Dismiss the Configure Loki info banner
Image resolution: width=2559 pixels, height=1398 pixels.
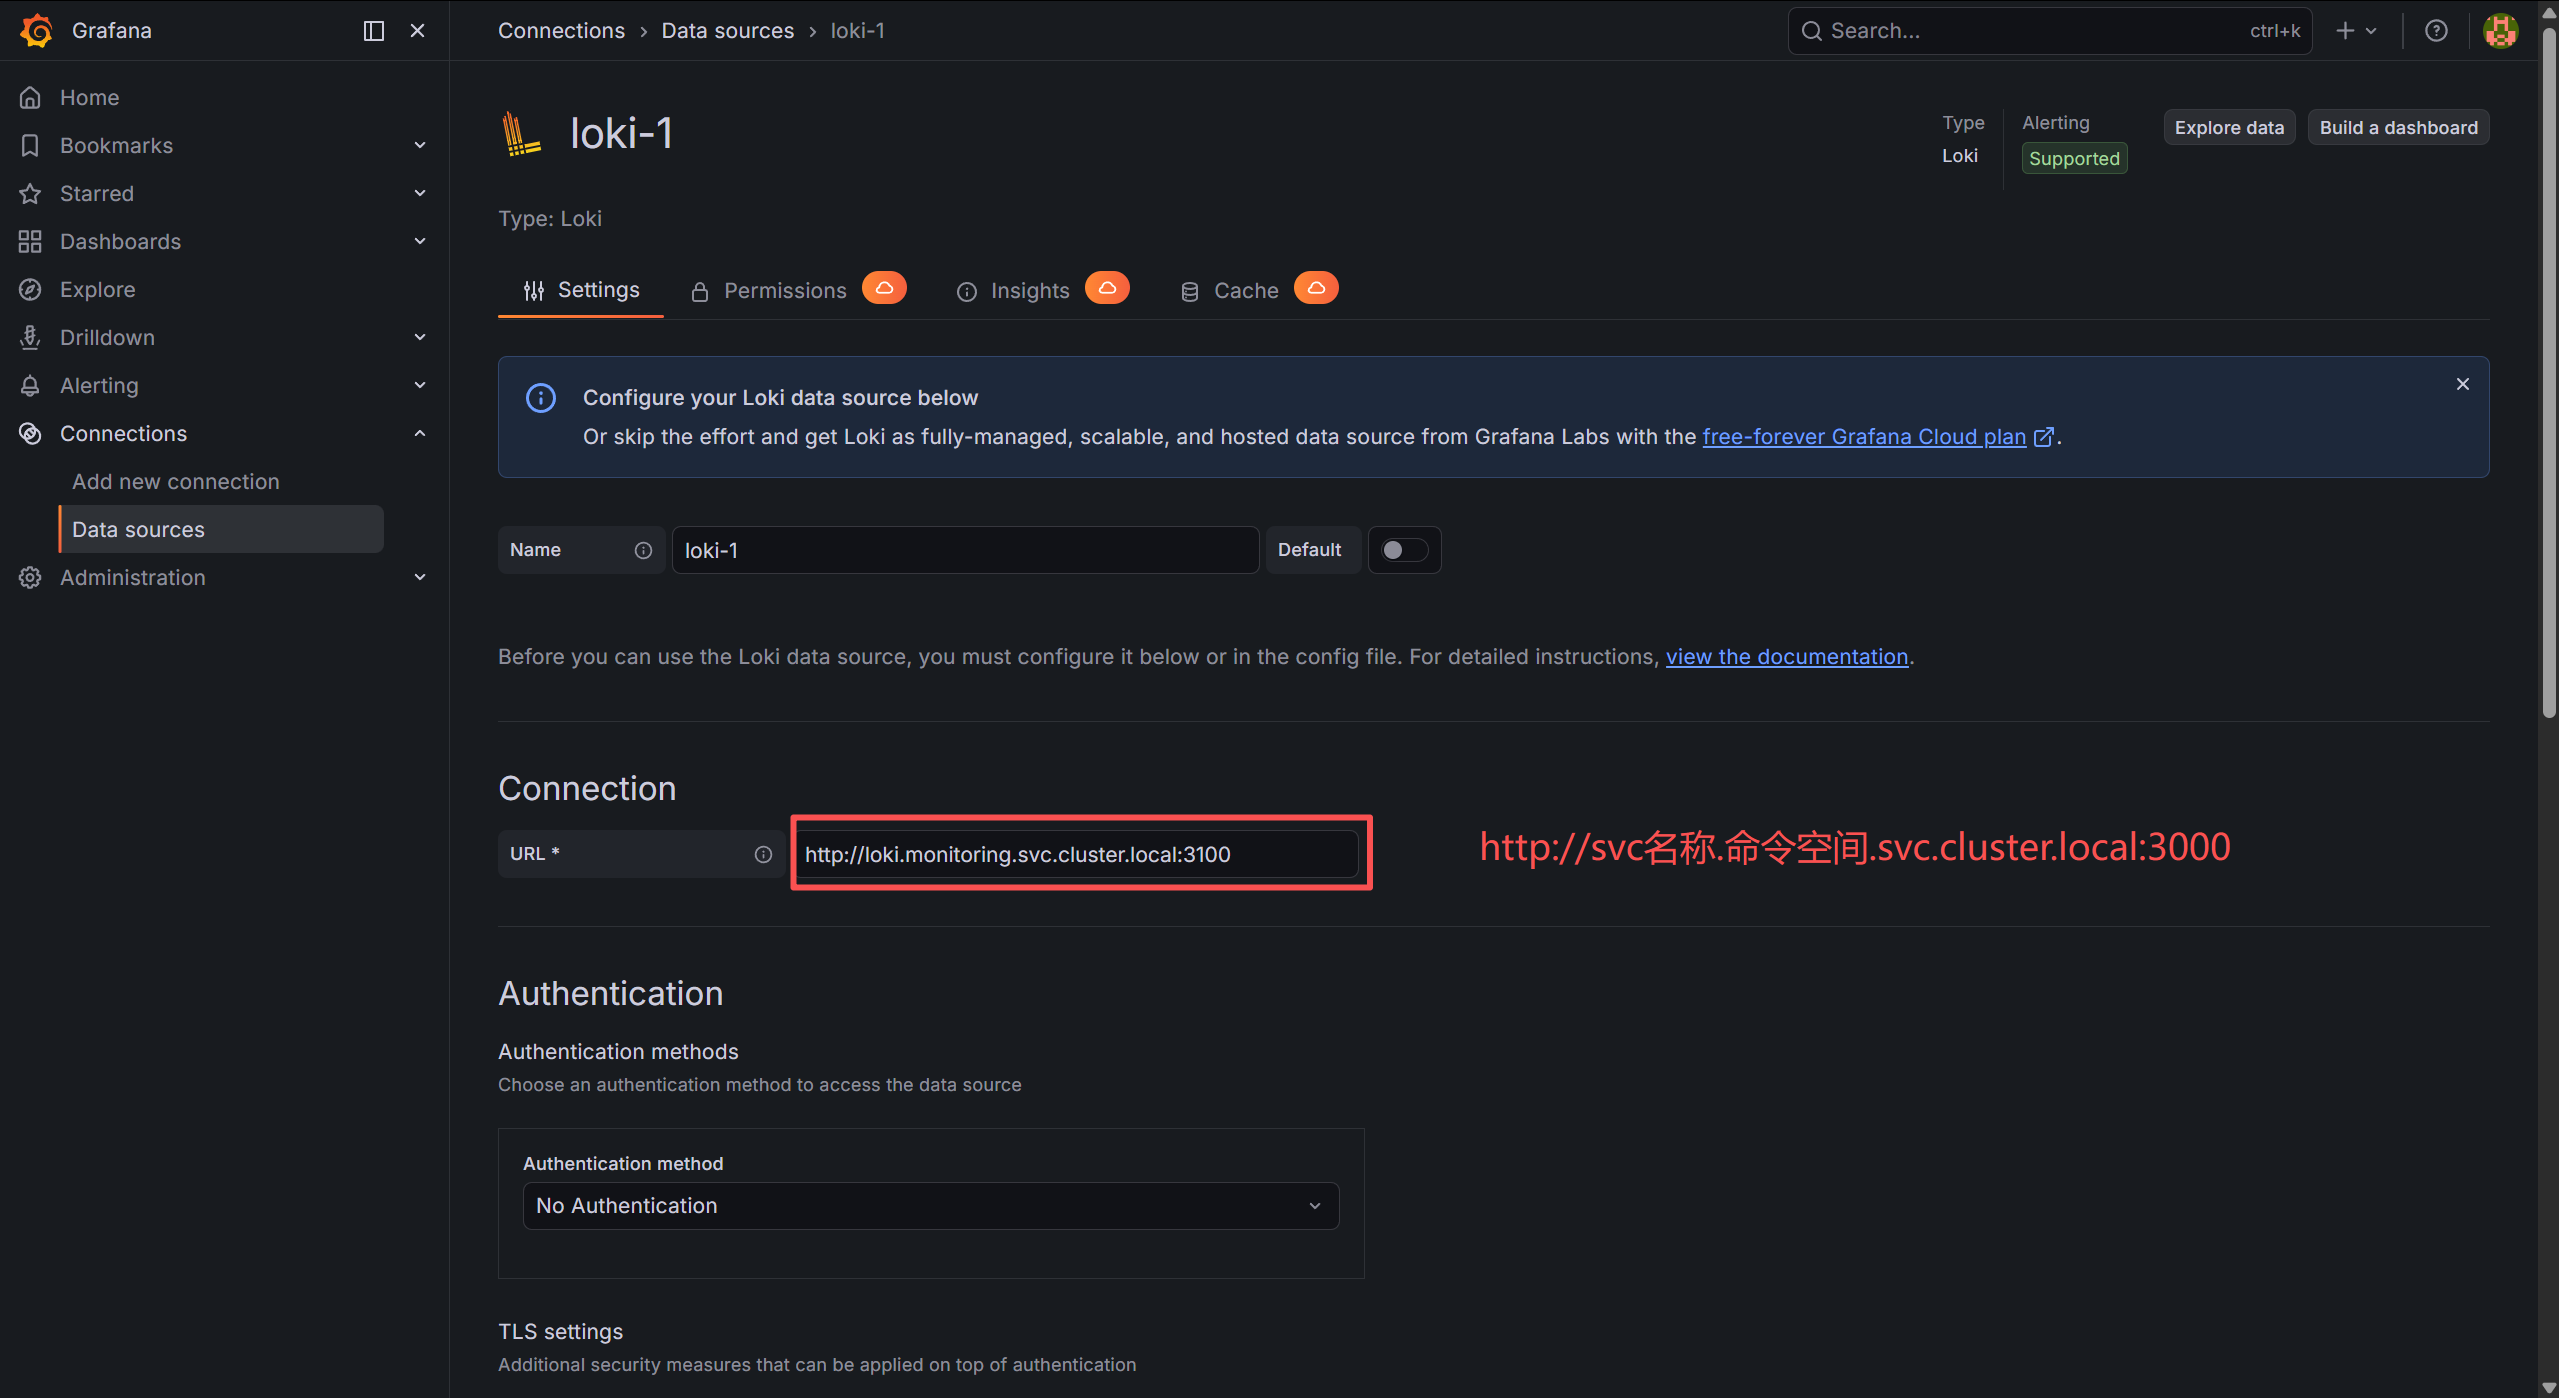[2463, 384]
